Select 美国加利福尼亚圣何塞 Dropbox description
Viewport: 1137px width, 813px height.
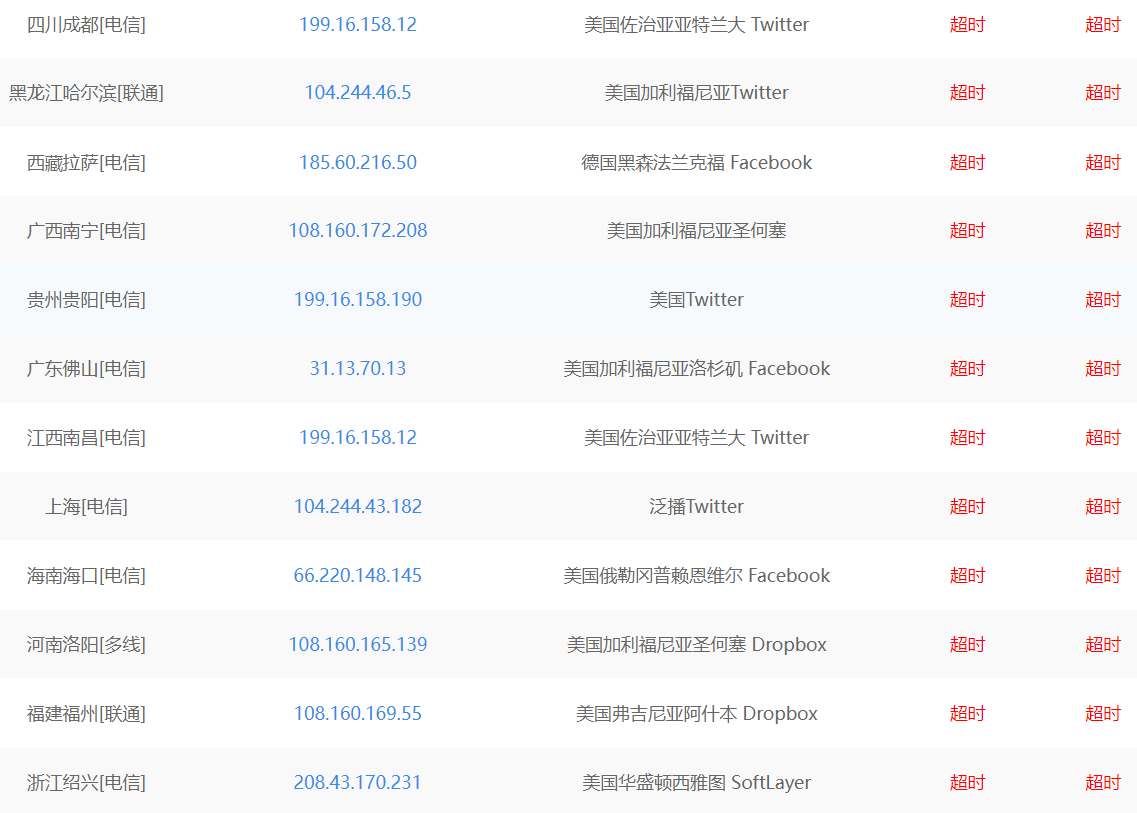[x=696, y=644]
